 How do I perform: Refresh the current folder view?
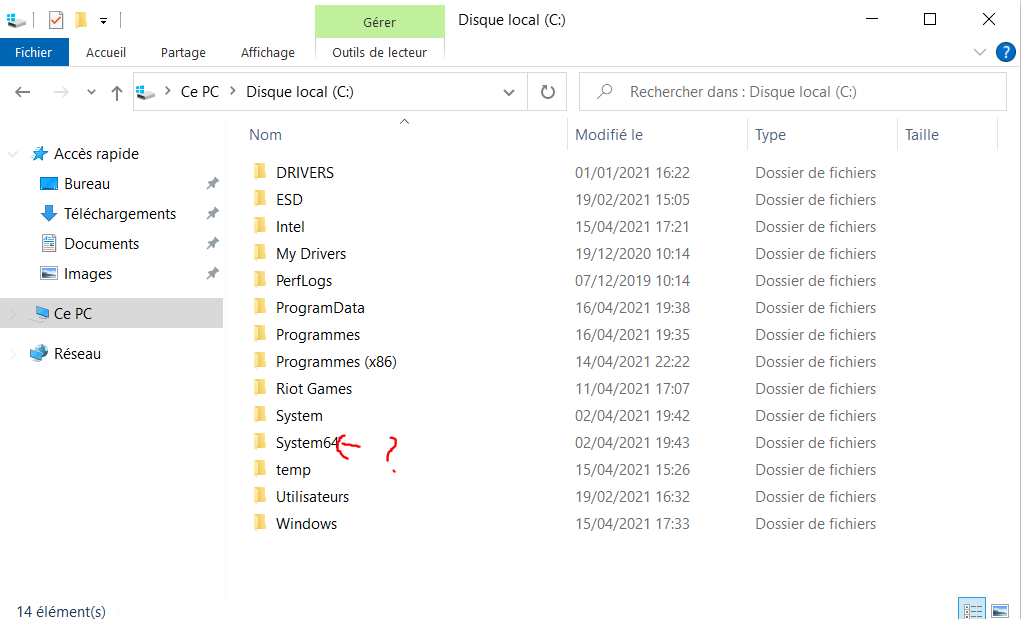click(547, 92)
